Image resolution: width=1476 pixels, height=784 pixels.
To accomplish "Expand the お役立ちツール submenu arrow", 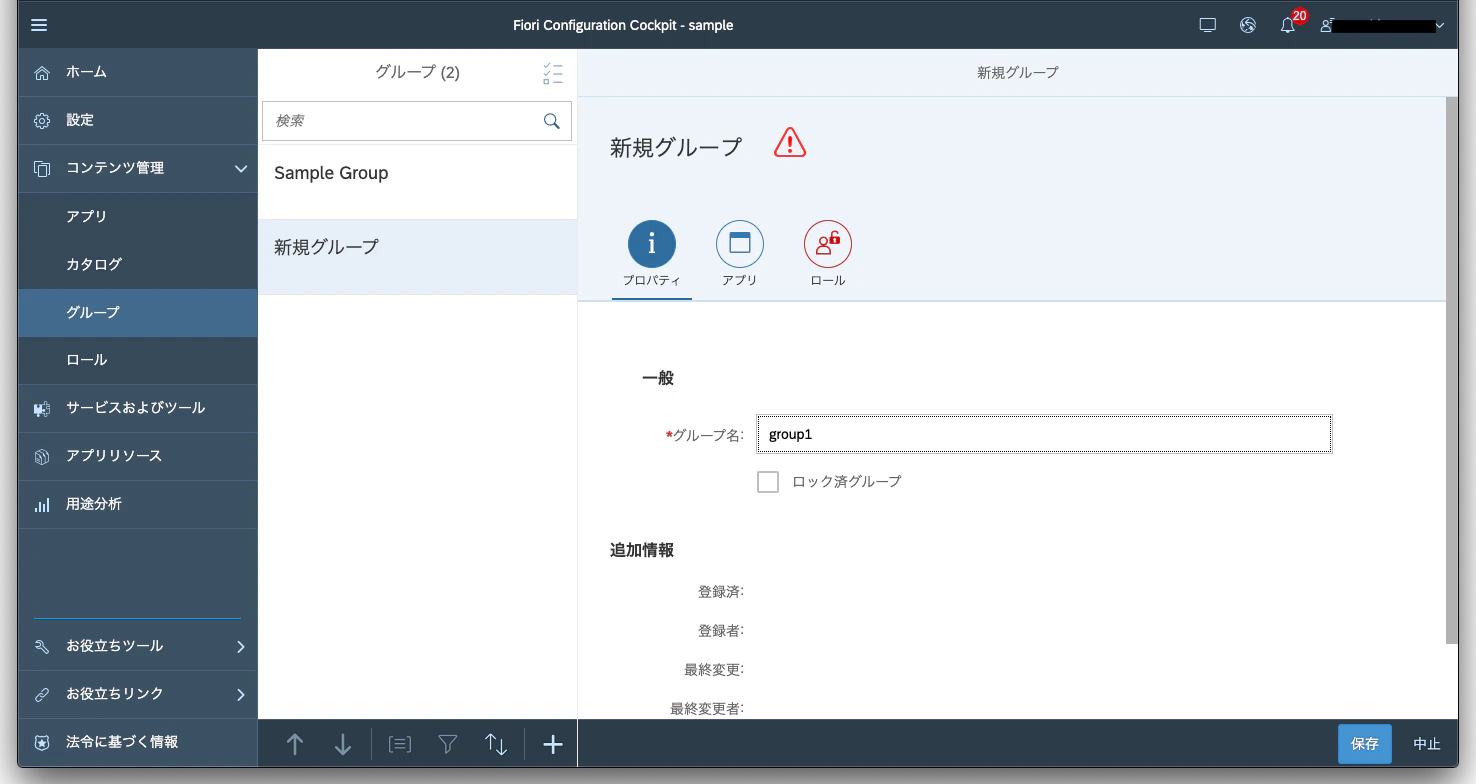I will [x=240, y=647].
